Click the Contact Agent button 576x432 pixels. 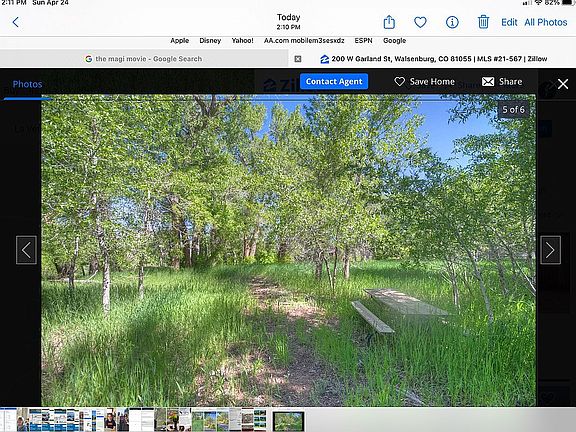[334, 82]
